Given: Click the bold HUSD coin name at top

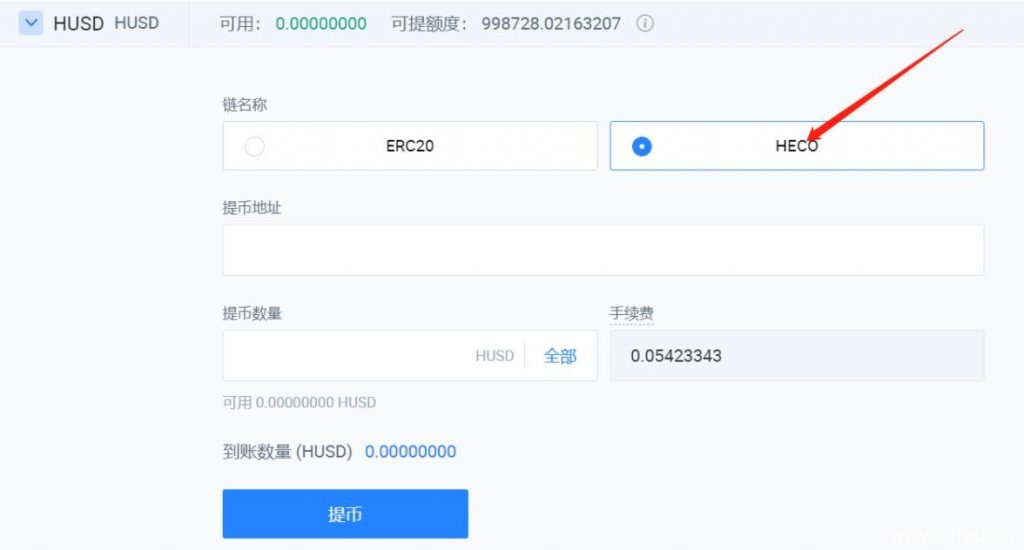Looking at the screenshot, I should (78, 23).
